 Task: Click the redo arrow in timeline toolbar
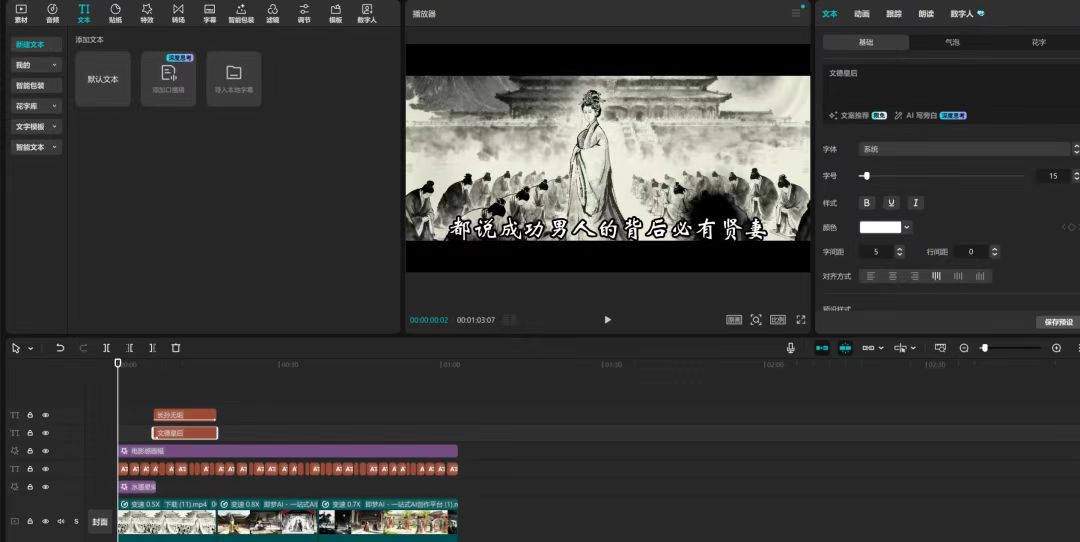[83, 348]
